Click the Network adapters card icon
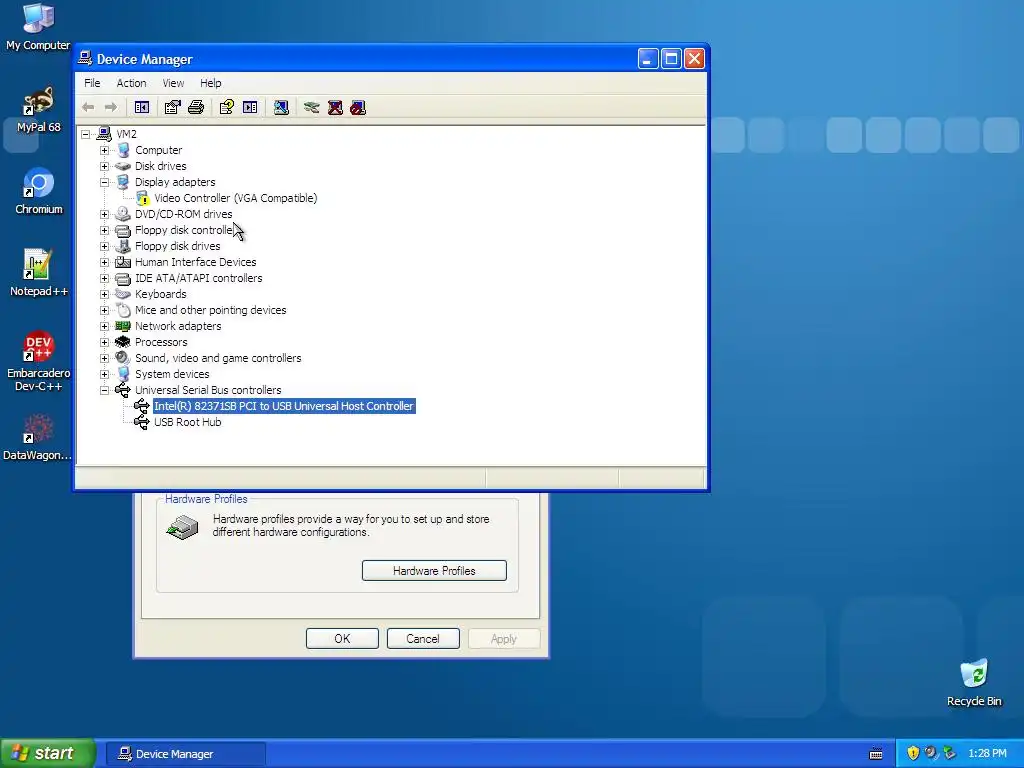Image resolution: width=1024 pixels, height=768 pixels. [123, 326]
